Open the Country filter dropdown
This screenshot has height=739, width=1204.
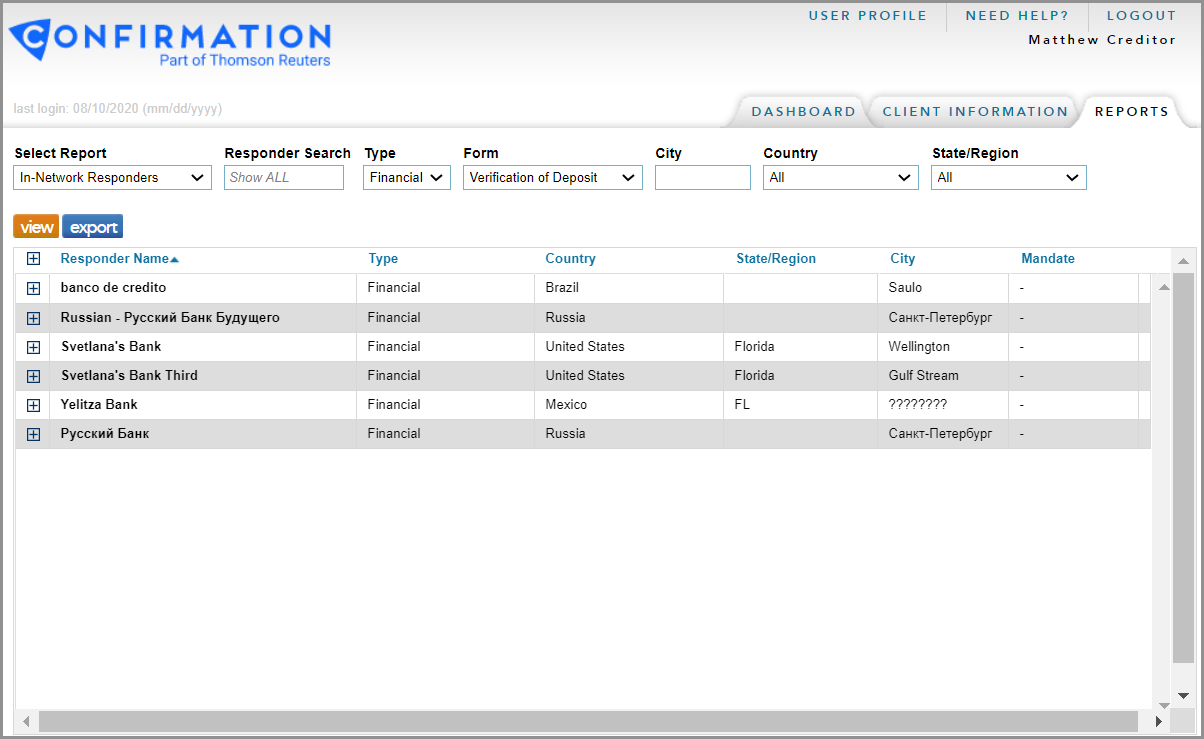coord(840,178)
